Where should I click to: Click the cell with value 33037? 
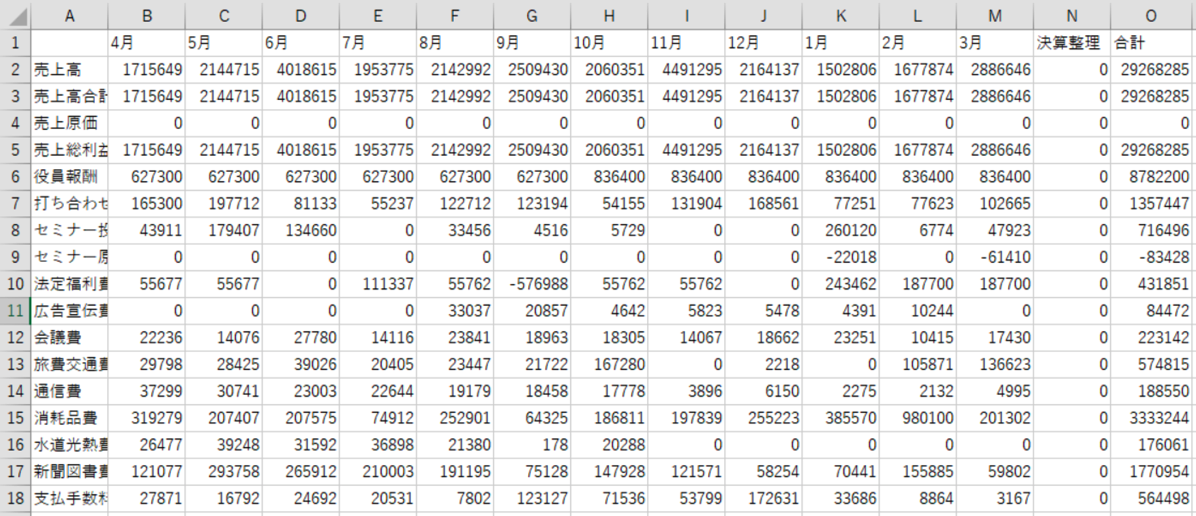click(x=455, y=311)
